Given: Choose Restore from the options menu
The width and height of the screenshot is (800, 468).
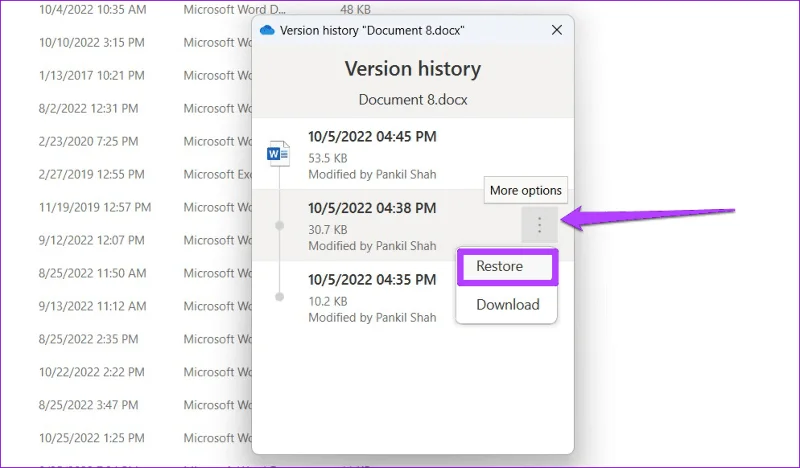Looking at the screenshot, I should [507, 266].
